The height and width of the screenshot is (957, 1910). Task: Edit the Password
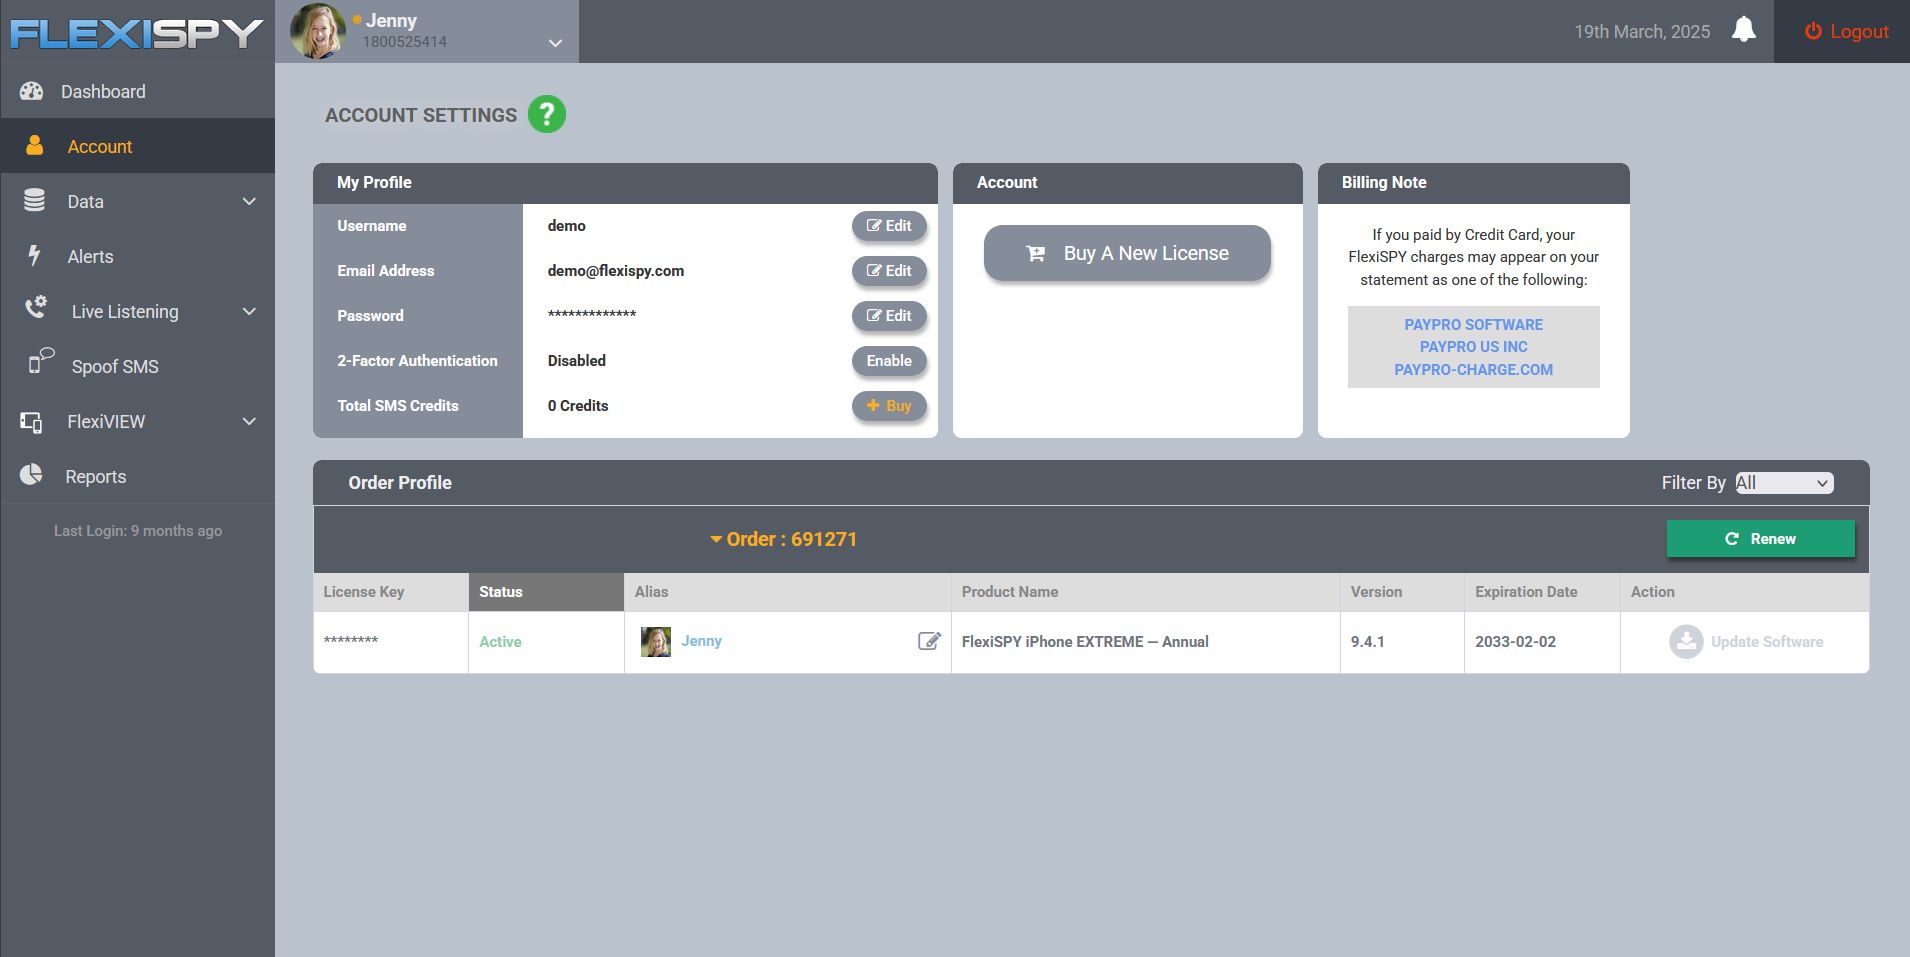pyautogui.click(x=889, y=316)
